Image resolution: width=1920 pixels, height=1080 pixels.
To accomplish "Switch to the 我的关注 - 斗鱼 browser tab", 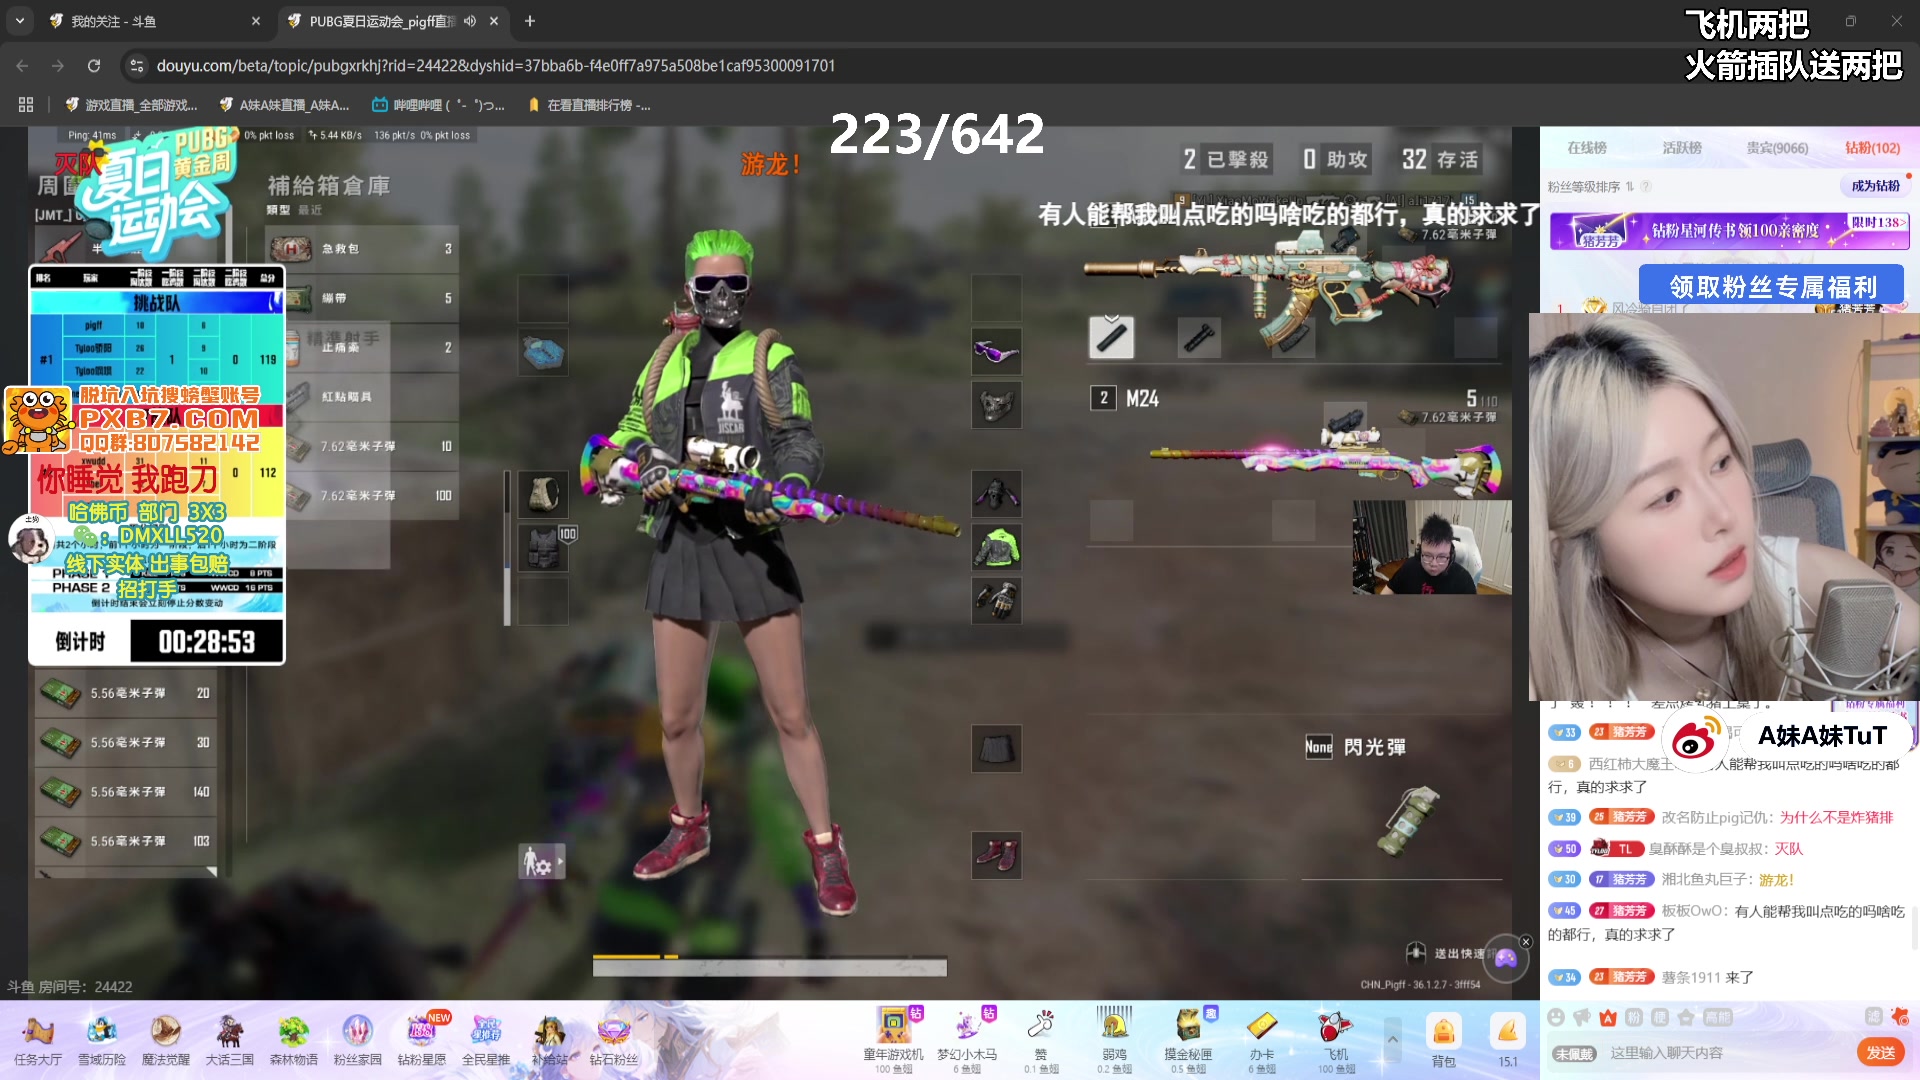I will point(155,21).
